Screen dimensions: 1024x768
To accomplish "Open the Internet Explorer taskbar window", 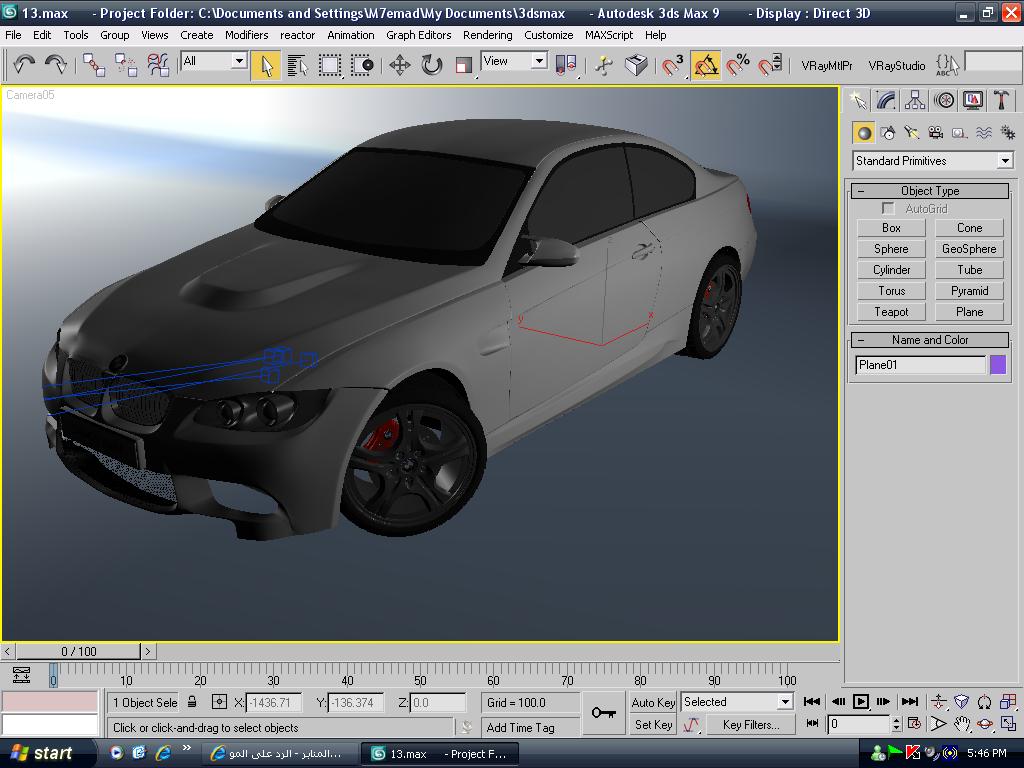I will coord(280,754).
